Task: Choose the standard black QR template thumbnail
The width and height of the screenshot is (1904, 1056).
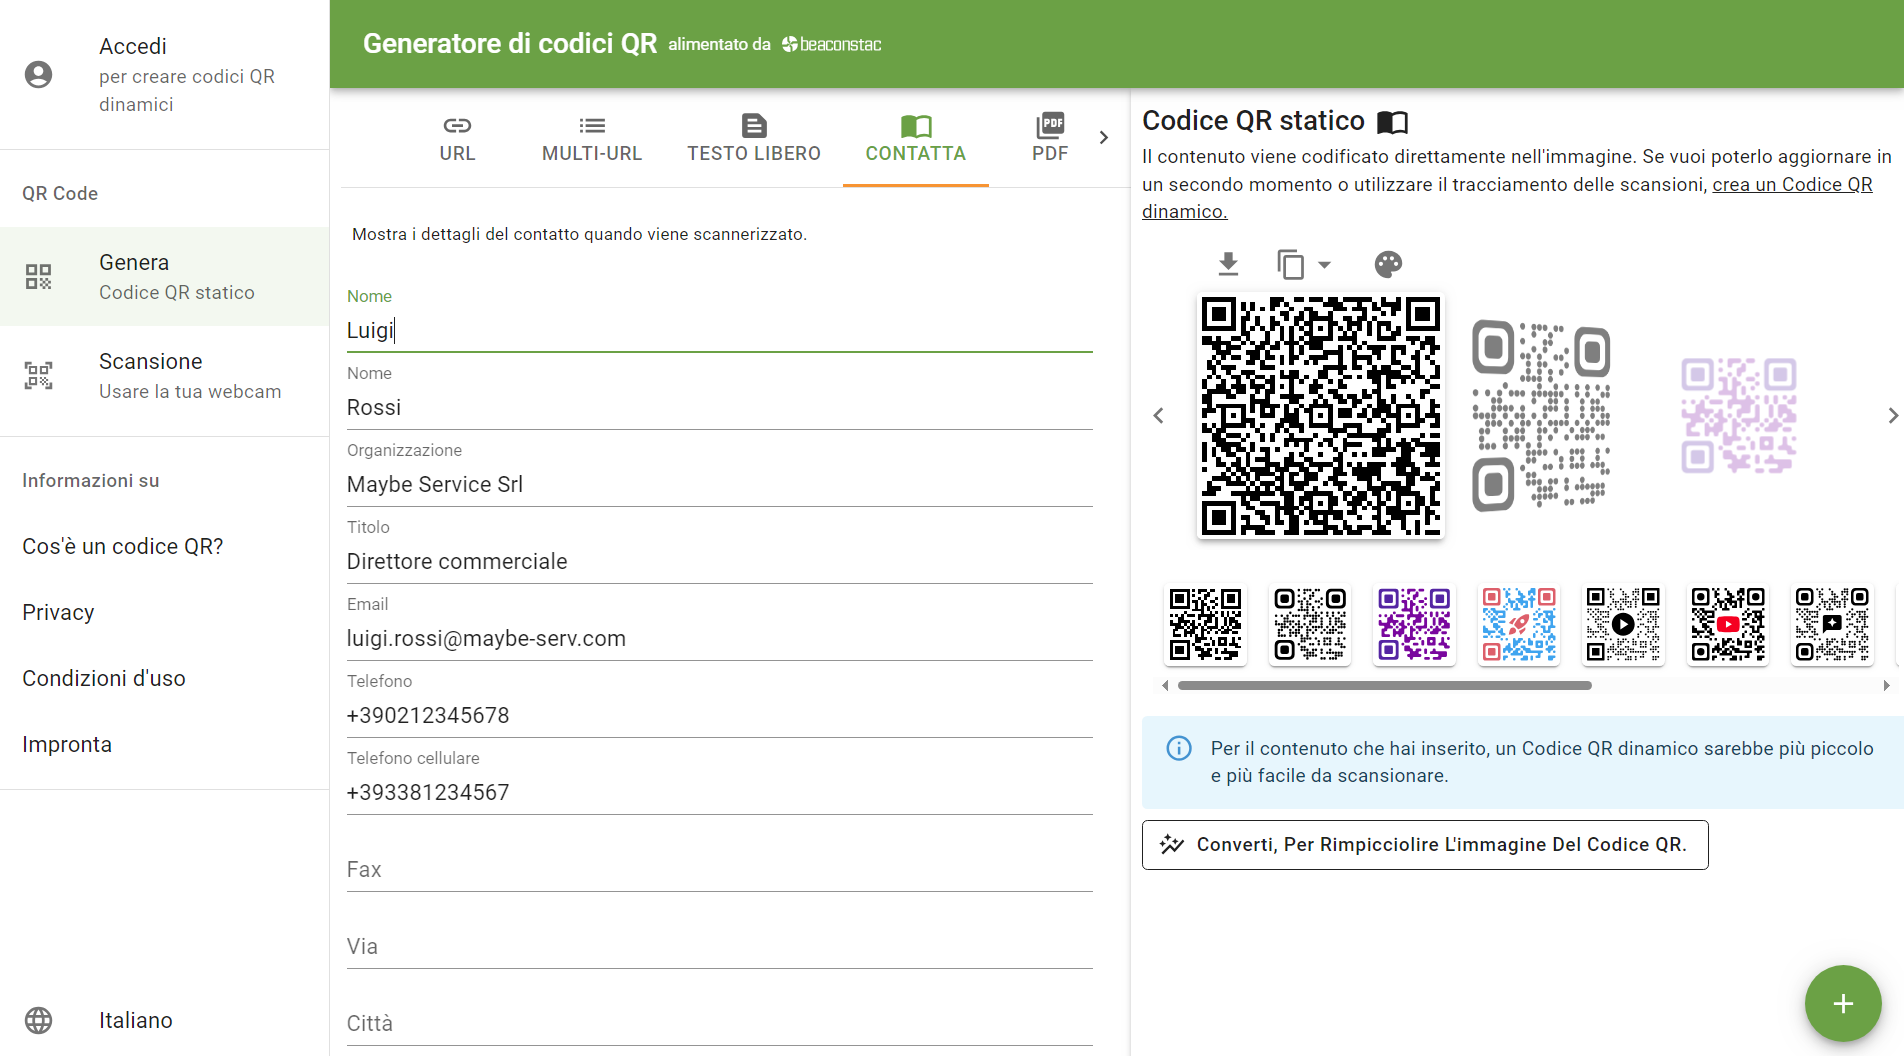Action: click(x=1206, y=625)
